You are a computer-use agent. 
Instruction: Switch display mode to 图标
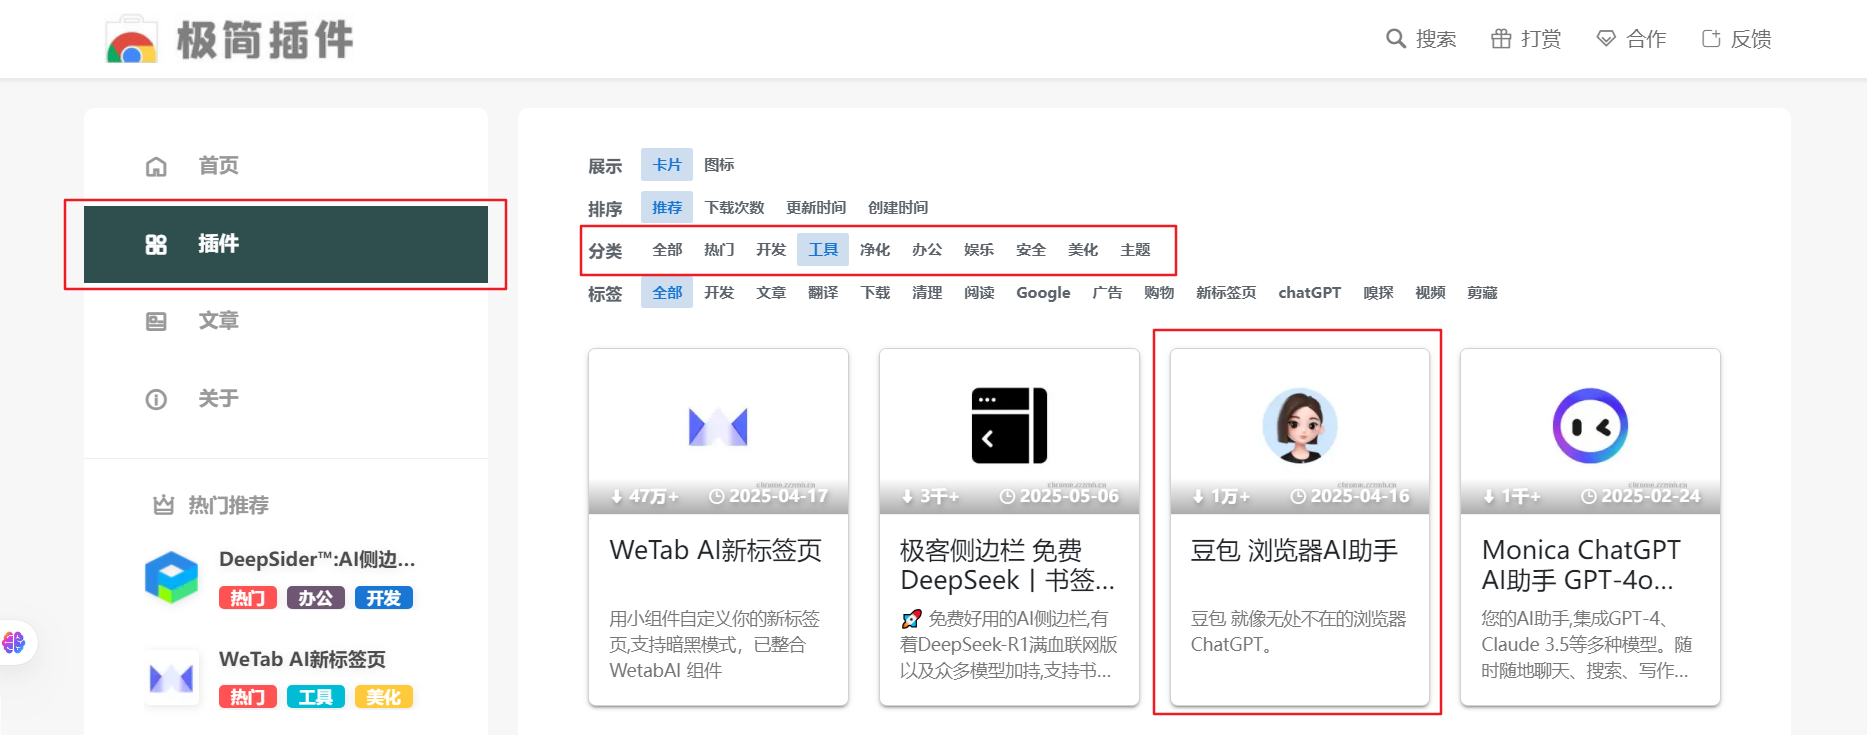(x=719, y=165)
